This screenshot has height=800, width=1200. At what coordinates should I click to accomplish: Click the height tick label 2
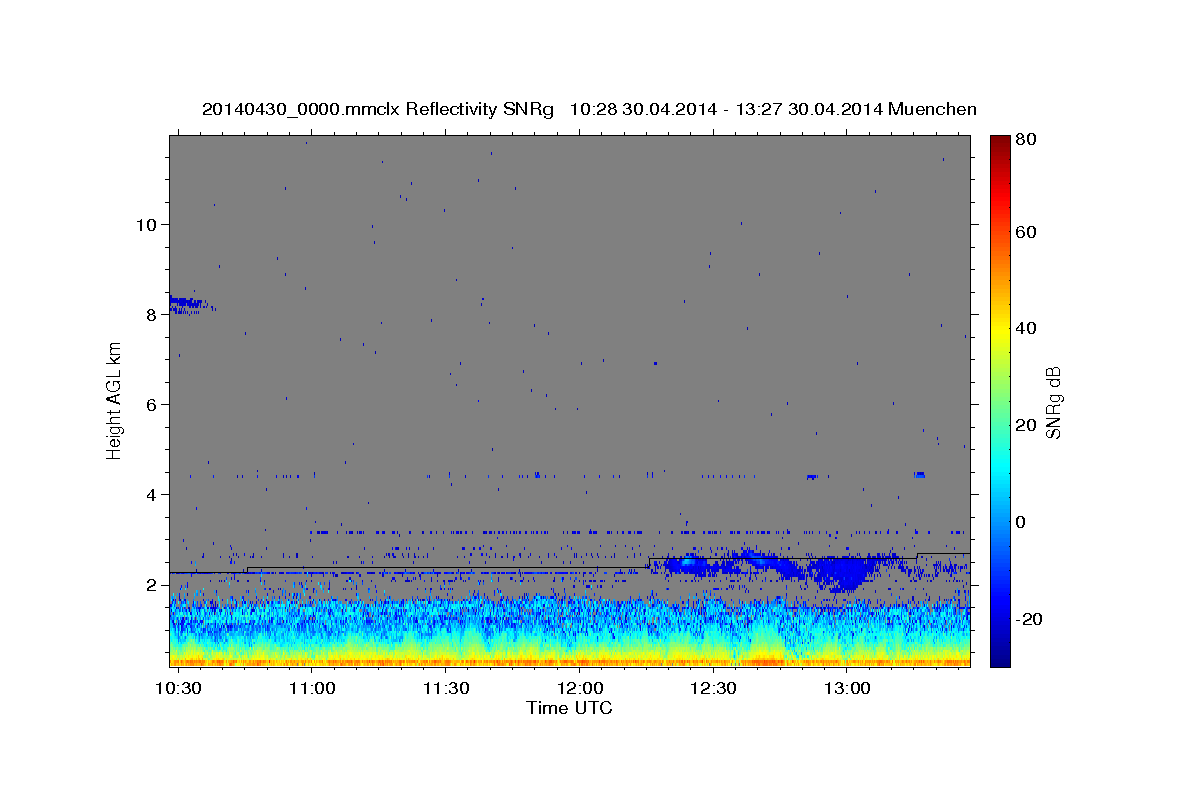click(x=153, y=584)
